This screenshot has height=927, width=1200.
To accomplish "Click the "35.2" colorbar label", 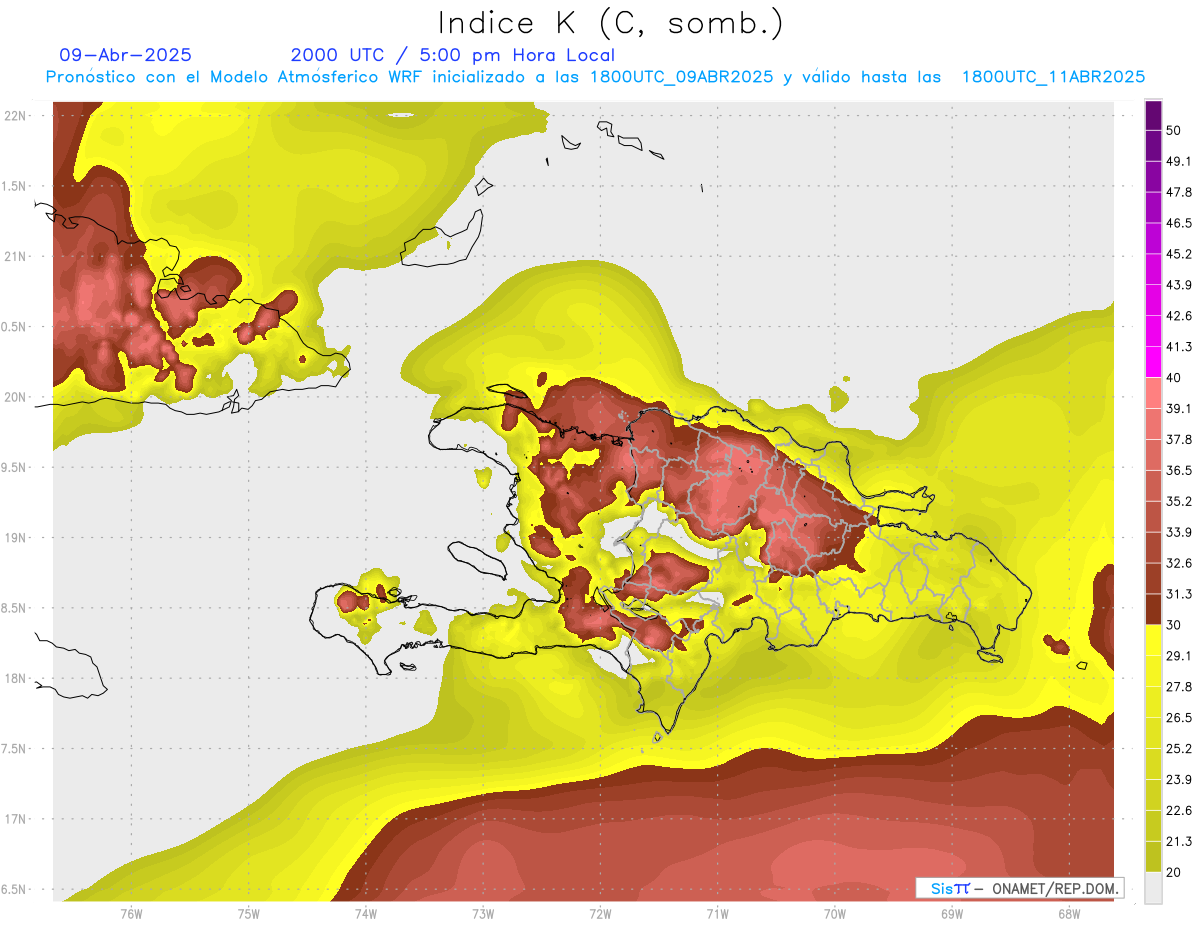I will click(x=1179, y=501).
